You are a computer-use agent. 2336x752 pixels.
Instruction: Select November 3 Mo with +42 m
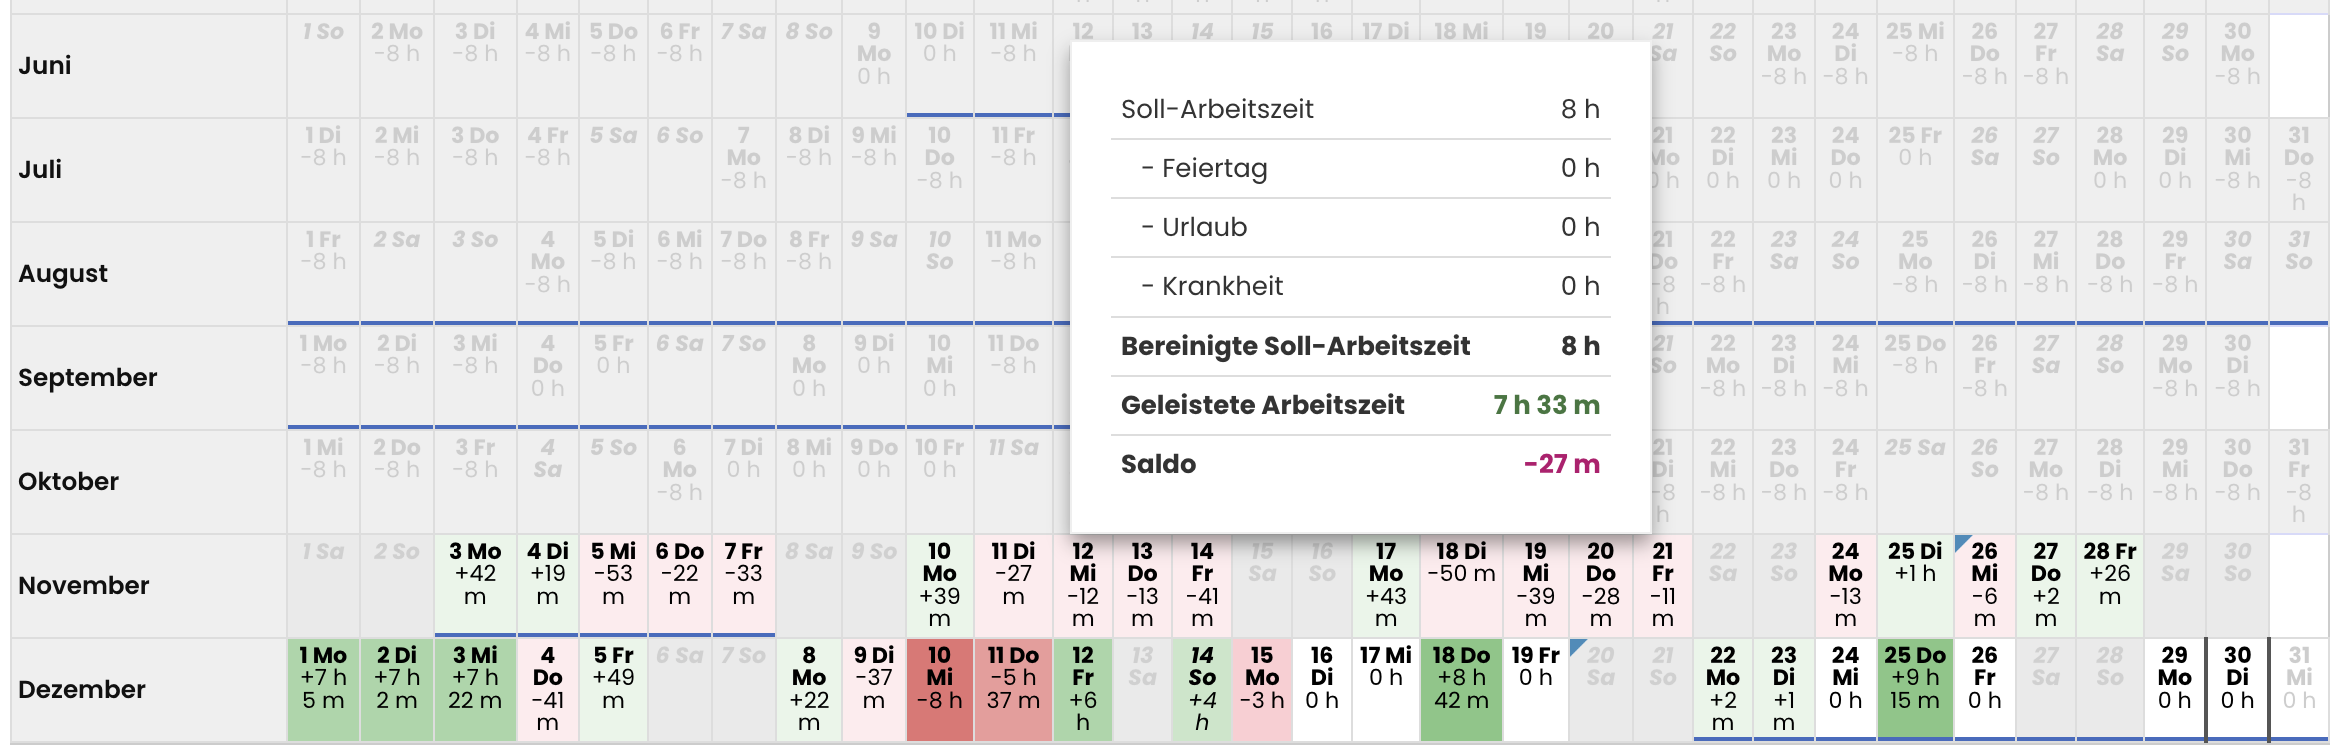pos(475,585)
